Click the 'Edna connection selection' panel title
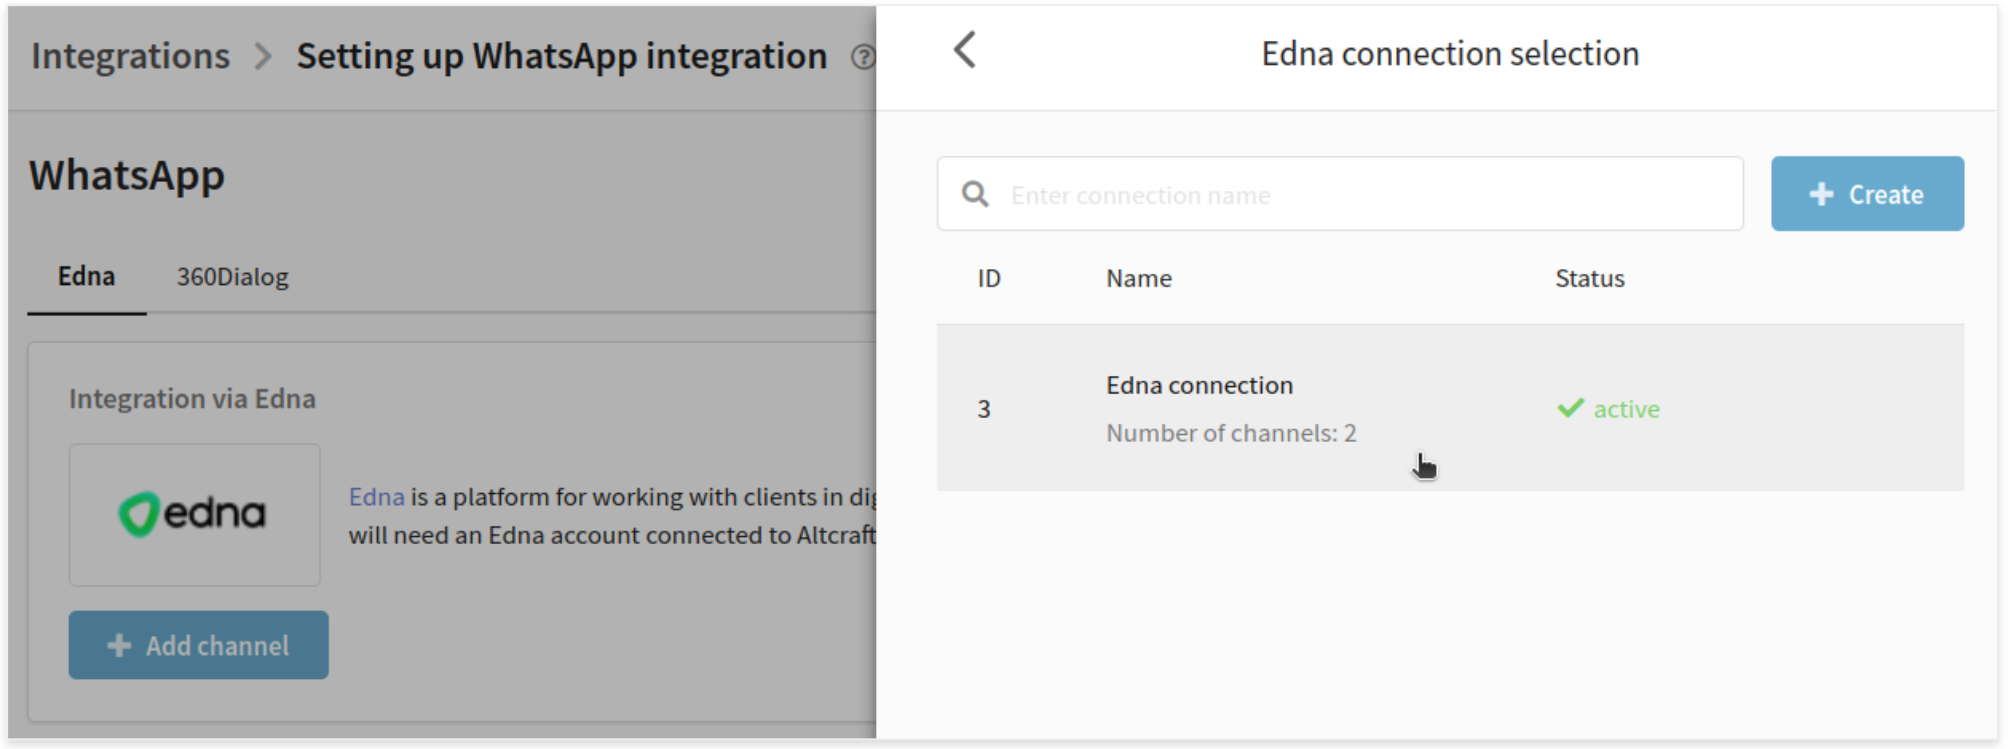 click(1450, 53)
